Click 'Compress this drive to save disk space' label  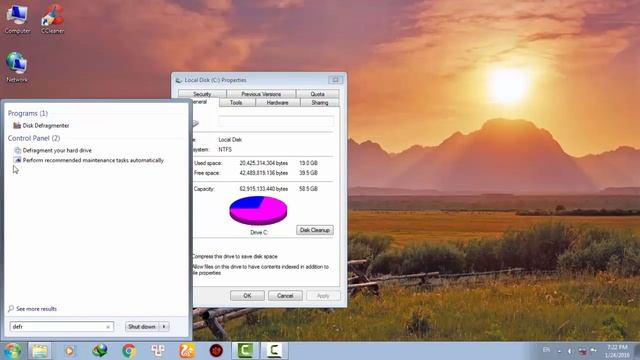coord(235,256)
